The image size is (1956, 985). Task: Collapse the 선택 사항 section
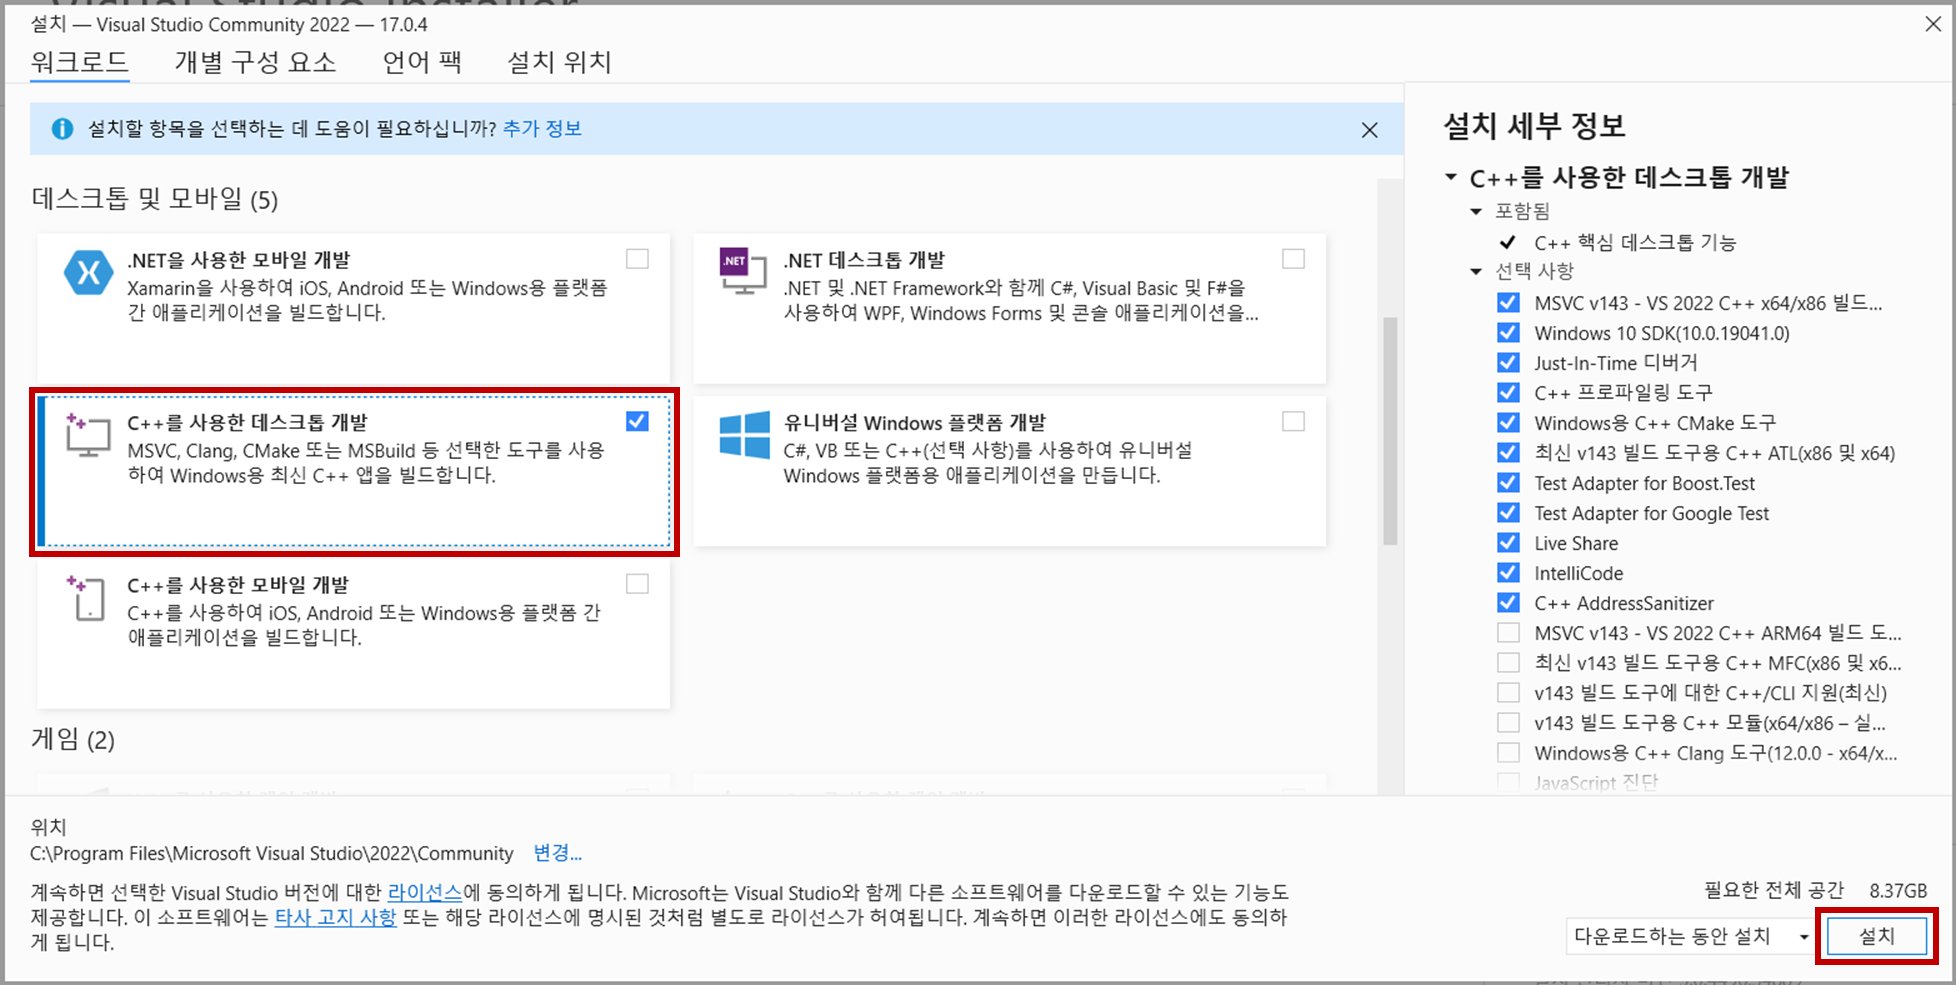tap(1476, 271)
